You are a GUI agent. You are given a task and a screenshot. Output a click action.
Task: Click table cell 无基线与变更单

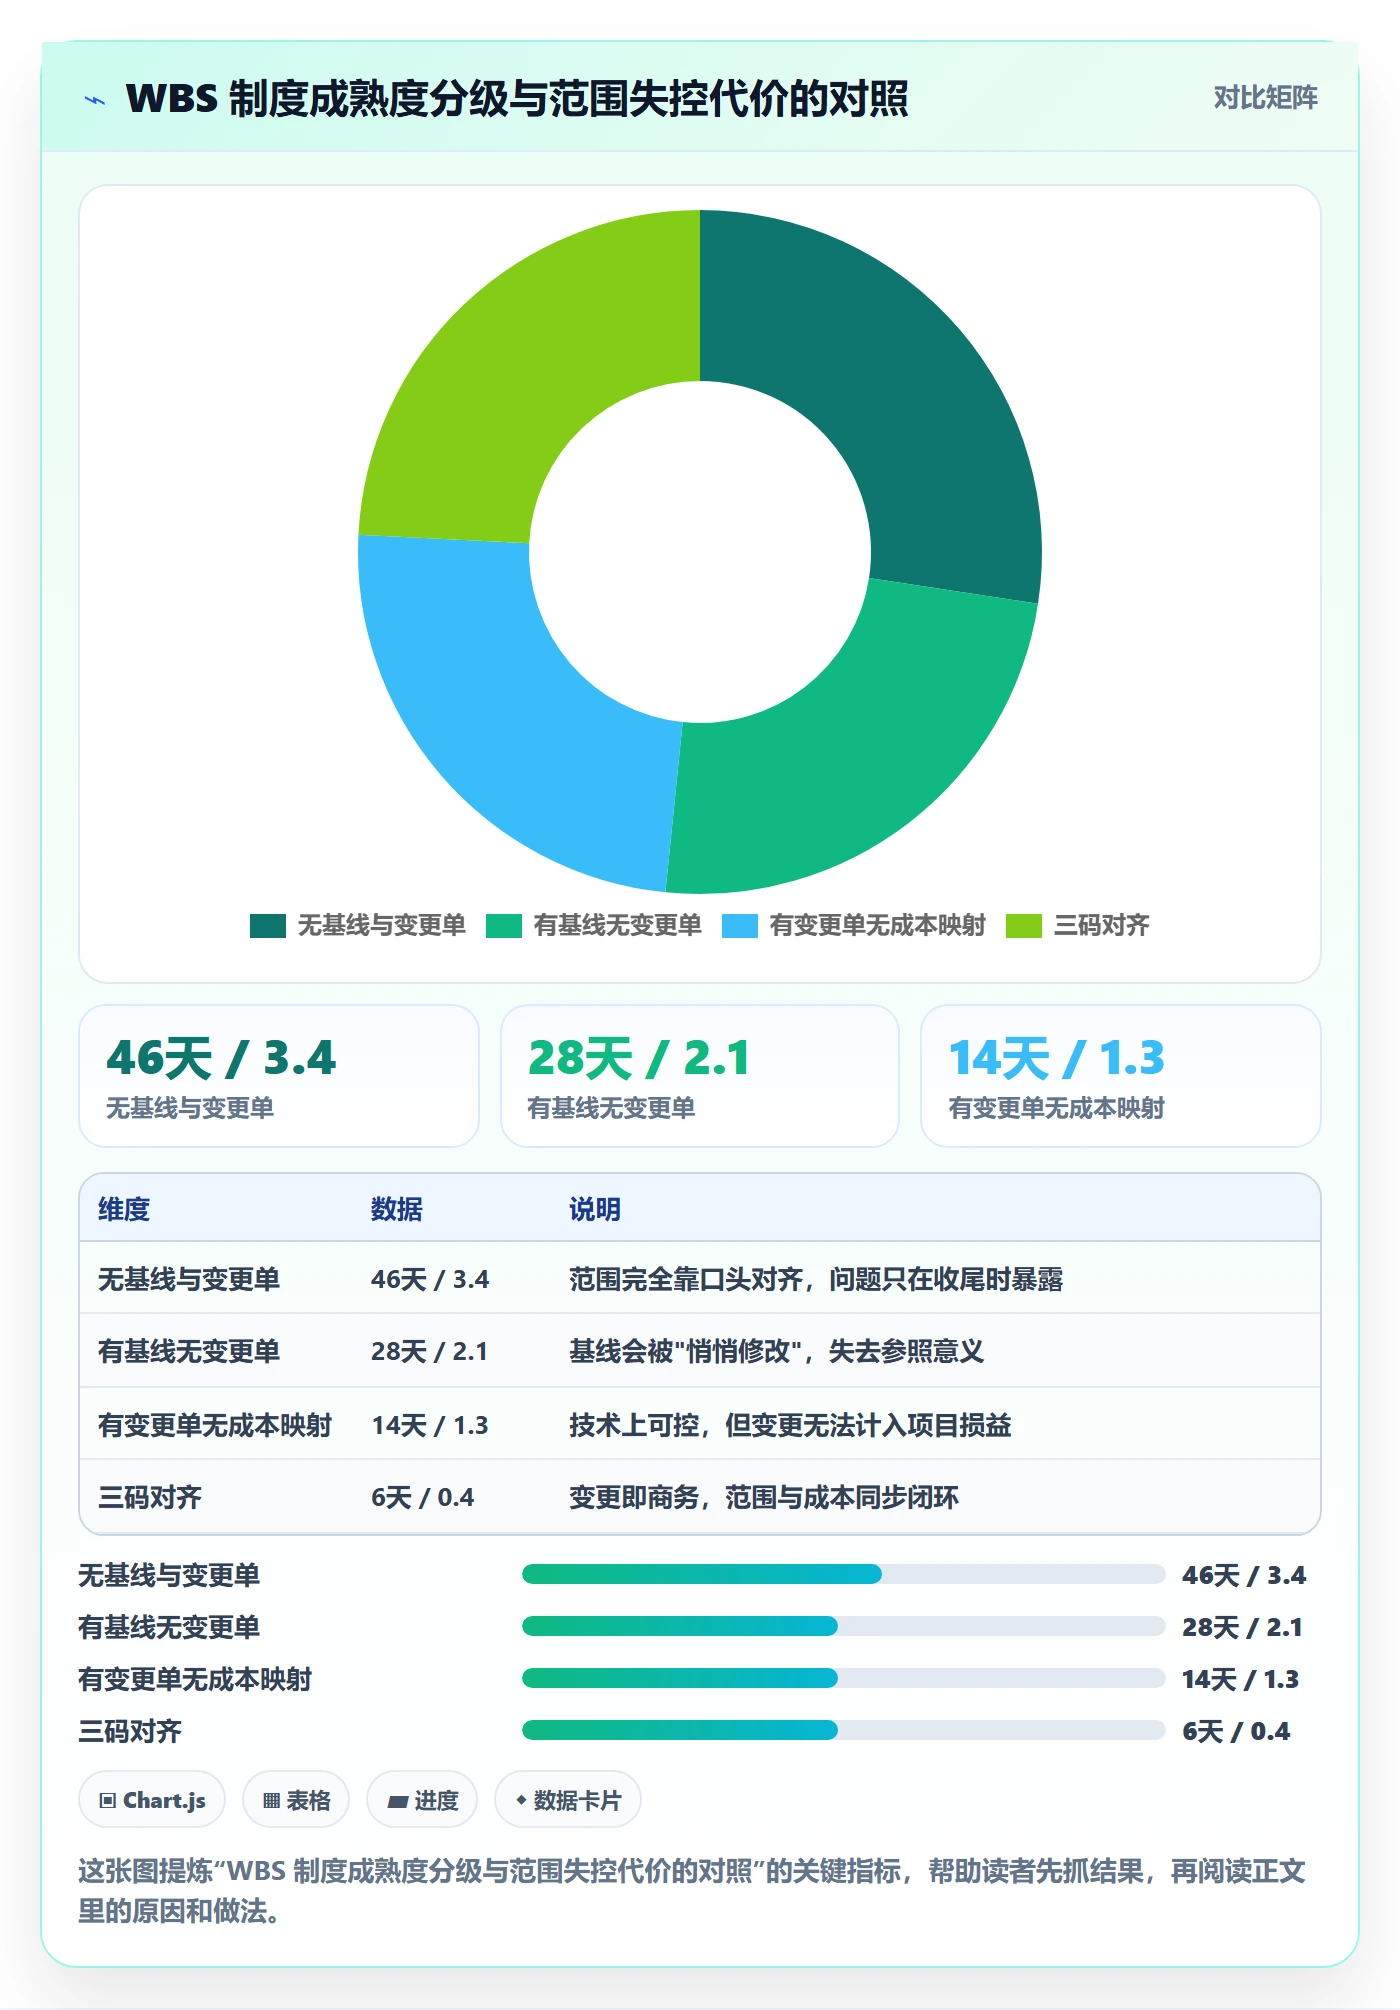189,1279
